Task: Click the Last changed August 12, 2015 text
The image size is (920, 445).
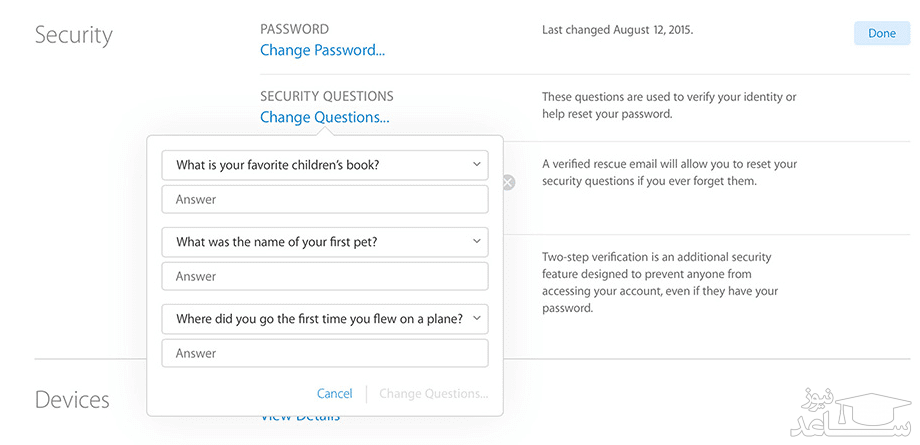Action: point(617,30)
